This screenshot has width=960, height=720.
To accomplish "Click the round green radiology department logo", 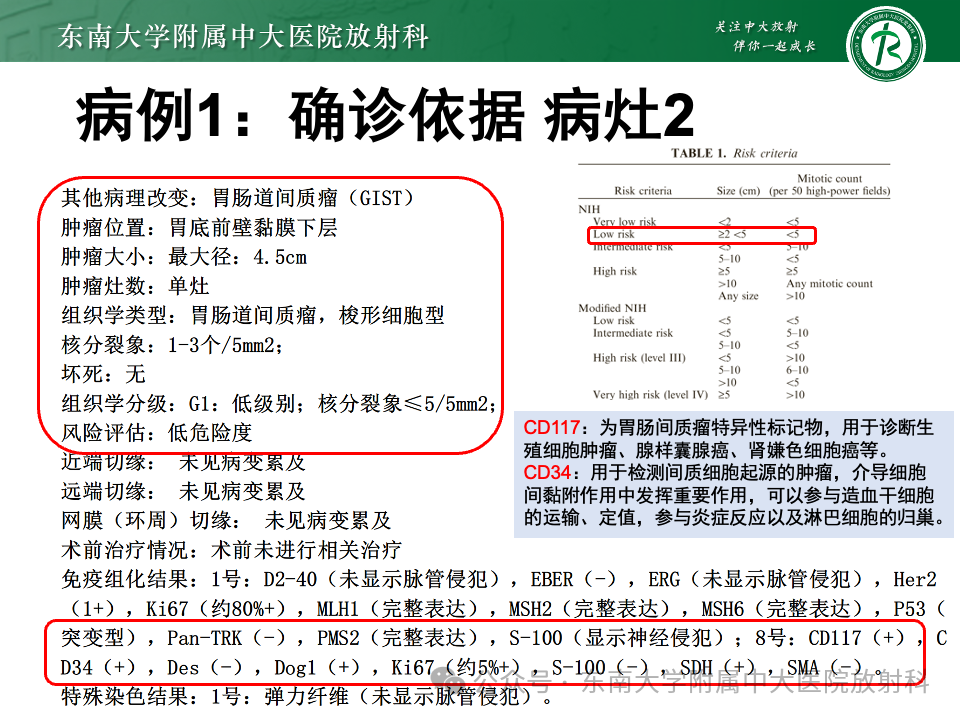I will pyautogui.click(x=885, y=44).
